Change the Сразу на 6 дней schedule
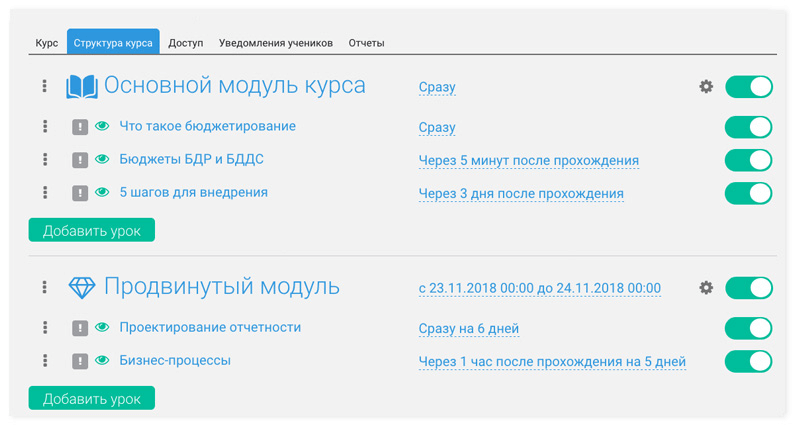Screen dimensions: 795x425 tap(468, 328)
